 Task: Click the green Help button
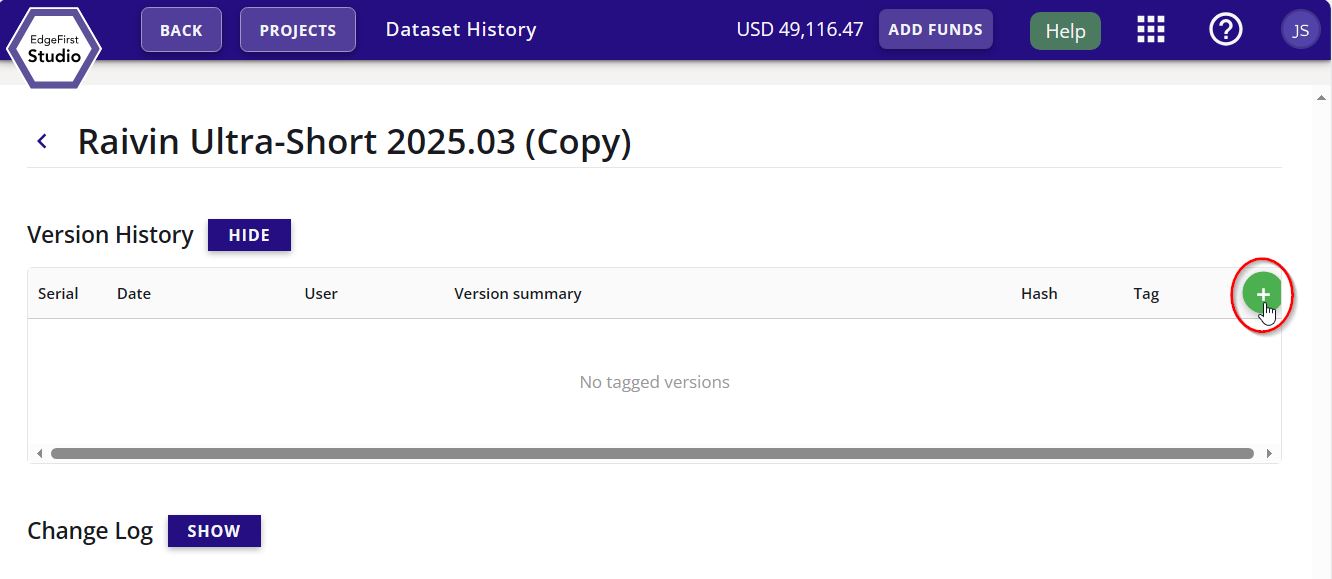1064,30
